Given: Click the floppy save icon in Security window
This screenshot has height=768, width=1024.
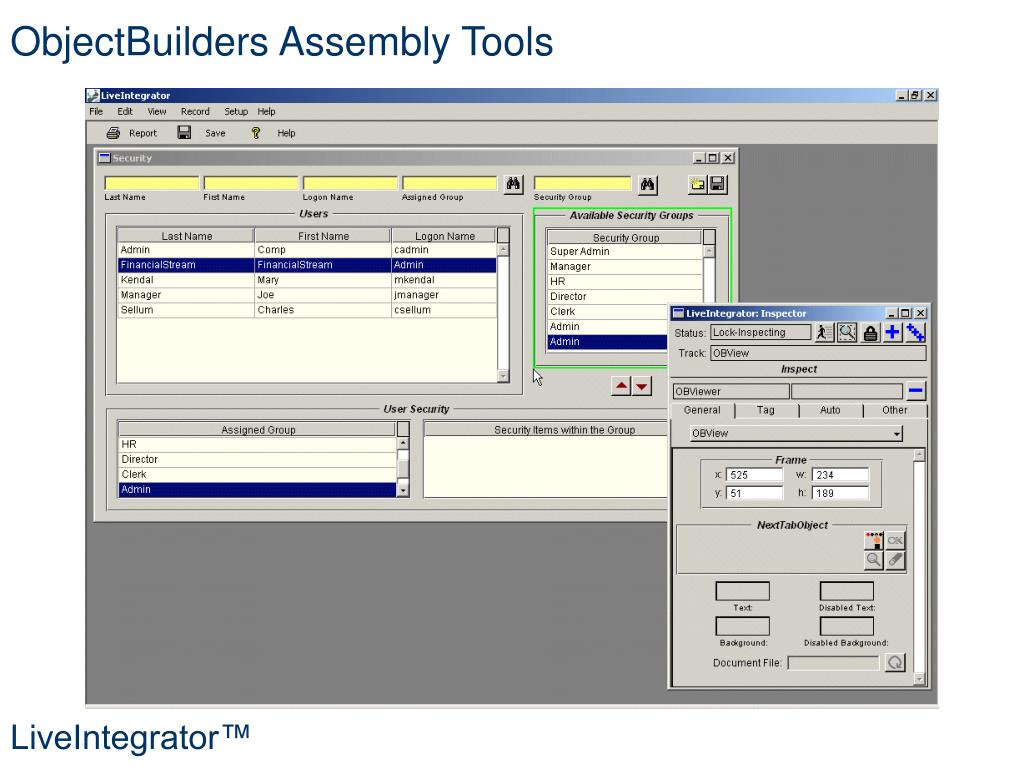Looking at the screenshot, I should (x=718, y=184).
